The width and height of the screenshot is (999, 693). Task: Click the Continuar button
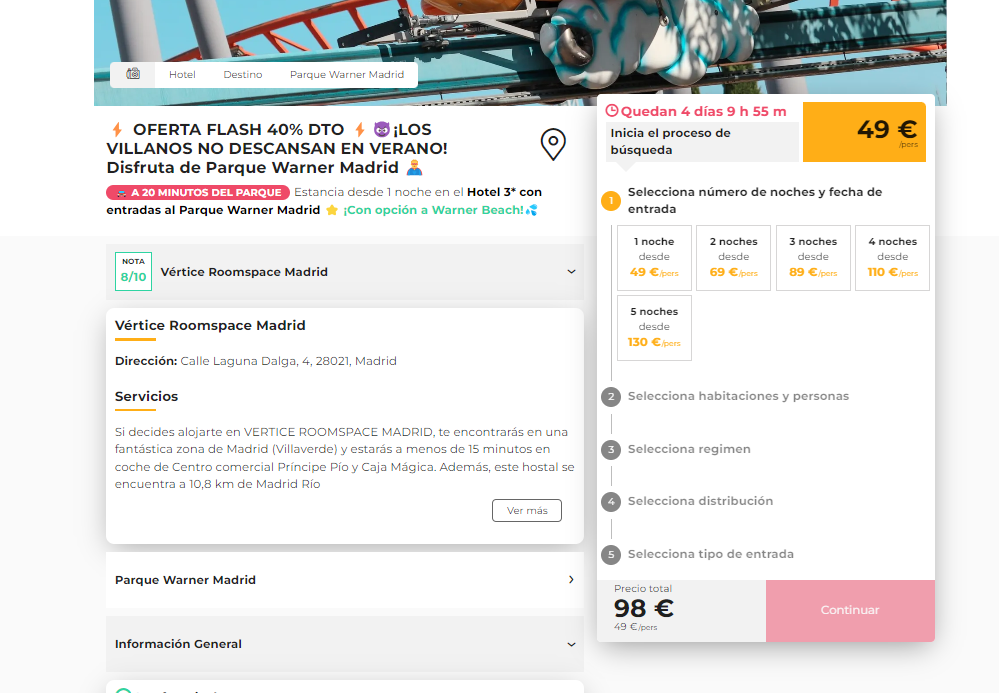[x=850, y=610]
